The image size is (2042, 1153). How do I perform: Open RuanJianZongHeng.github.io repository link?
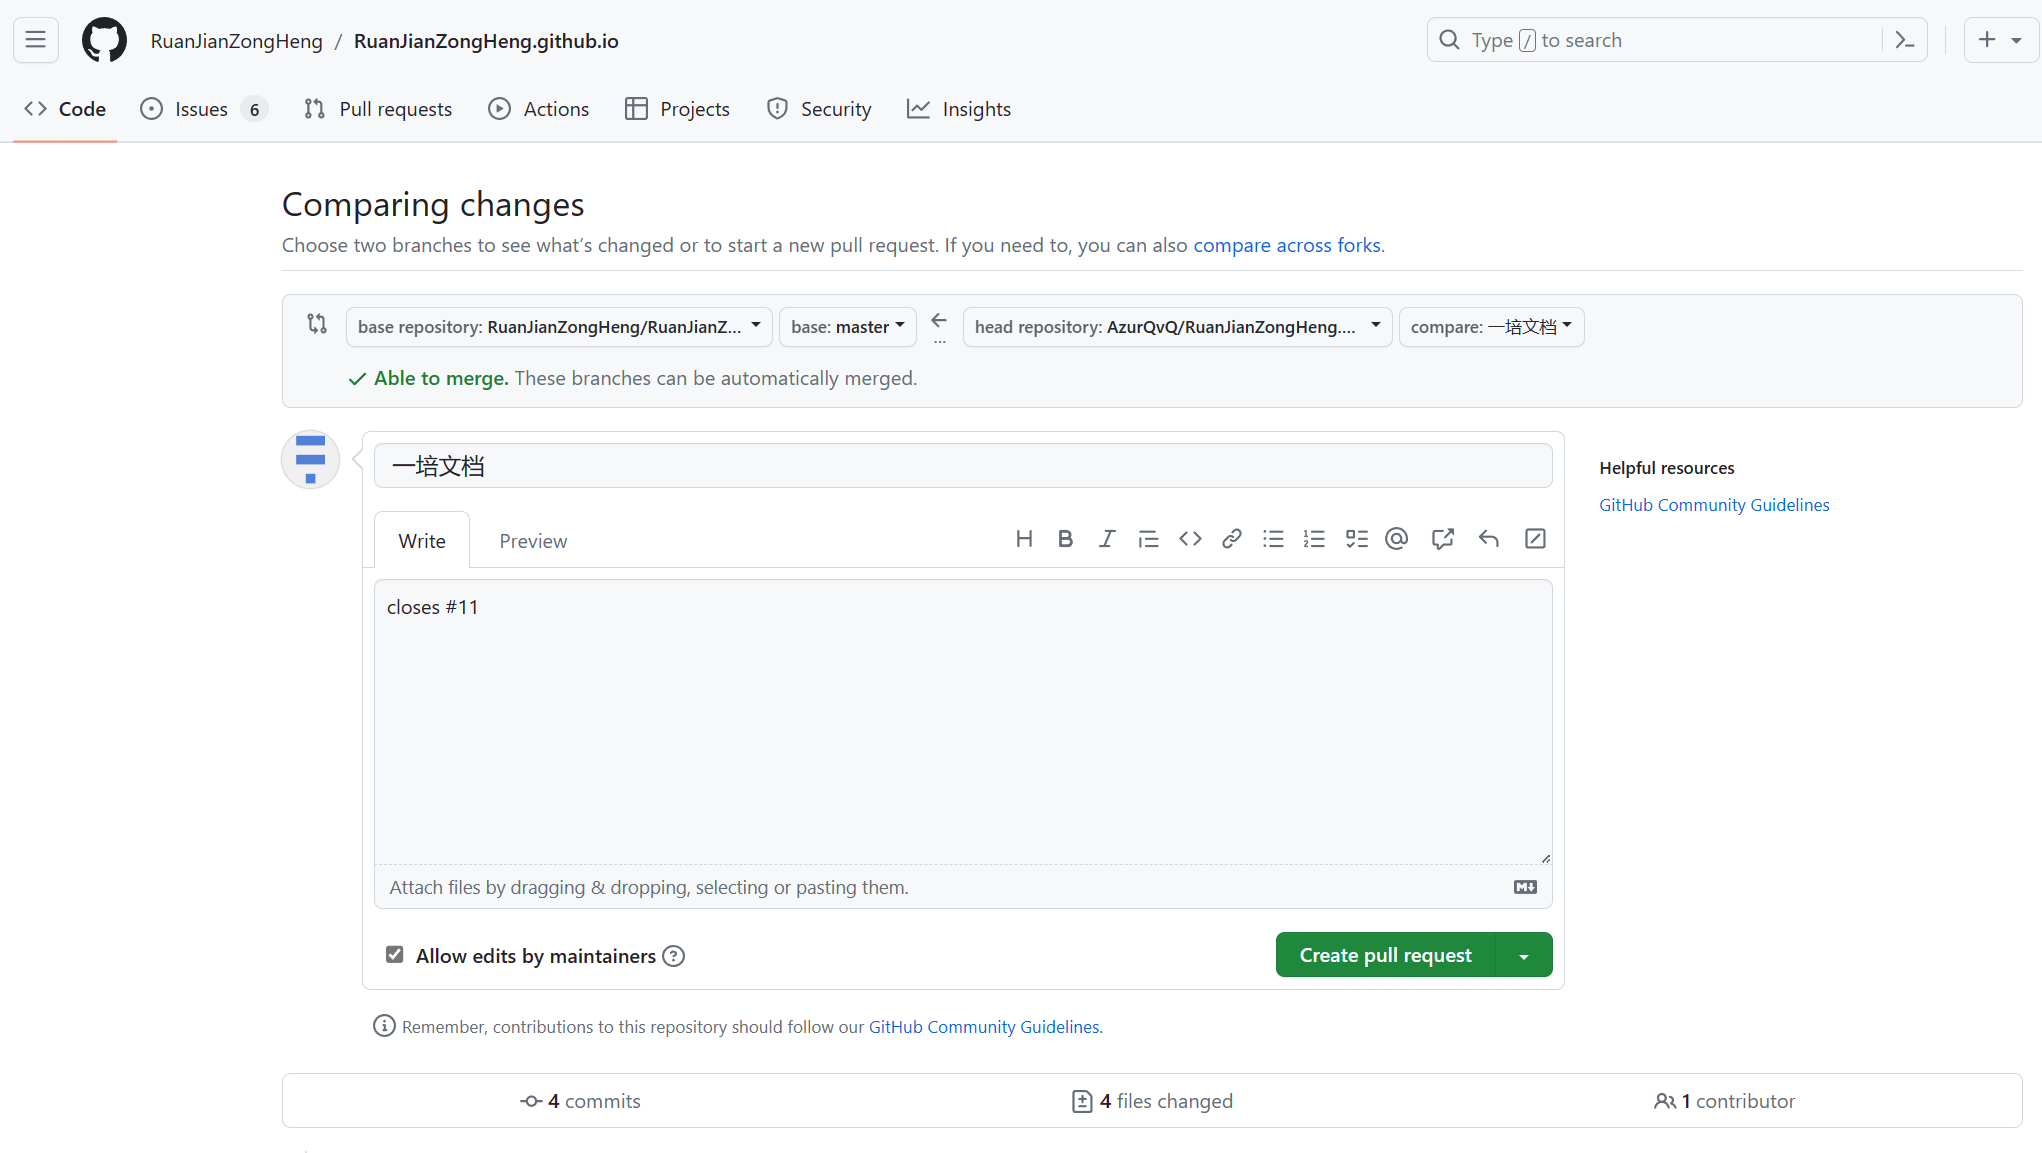(x=486, y=41)
